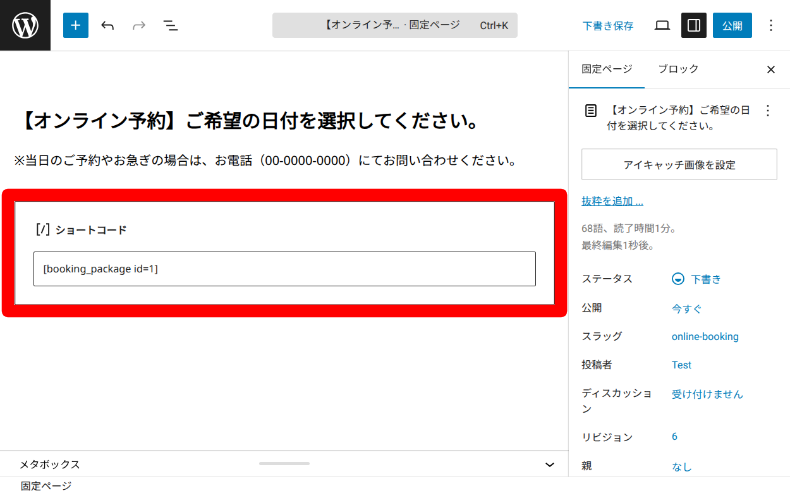Click the 固定ページ breadcrumb at bottom

tap(46, 486)
